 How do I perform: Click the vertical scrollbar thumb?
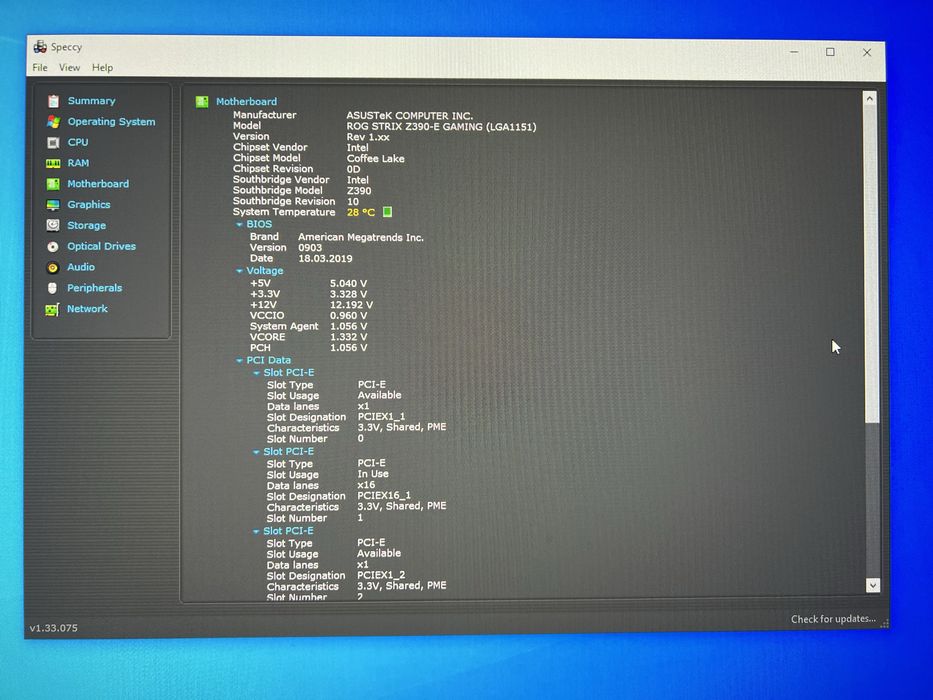click(872, 265)
